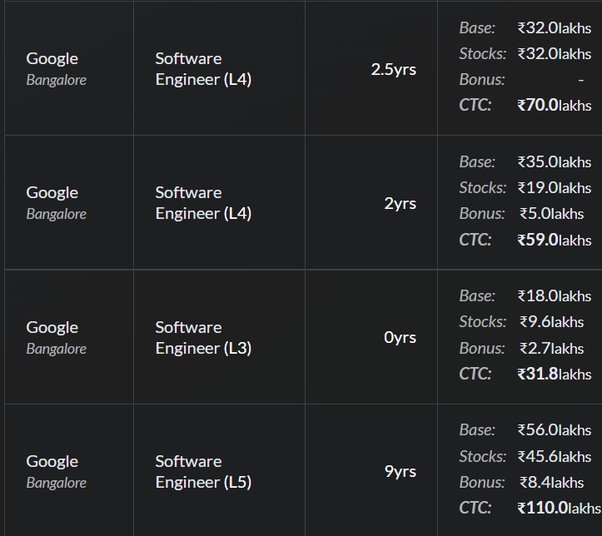The width and height of the screenshot is (602, 536).
Task: Click the Stocks: label beside ₹9.6lakhs
Action: (x=483, y=322)
